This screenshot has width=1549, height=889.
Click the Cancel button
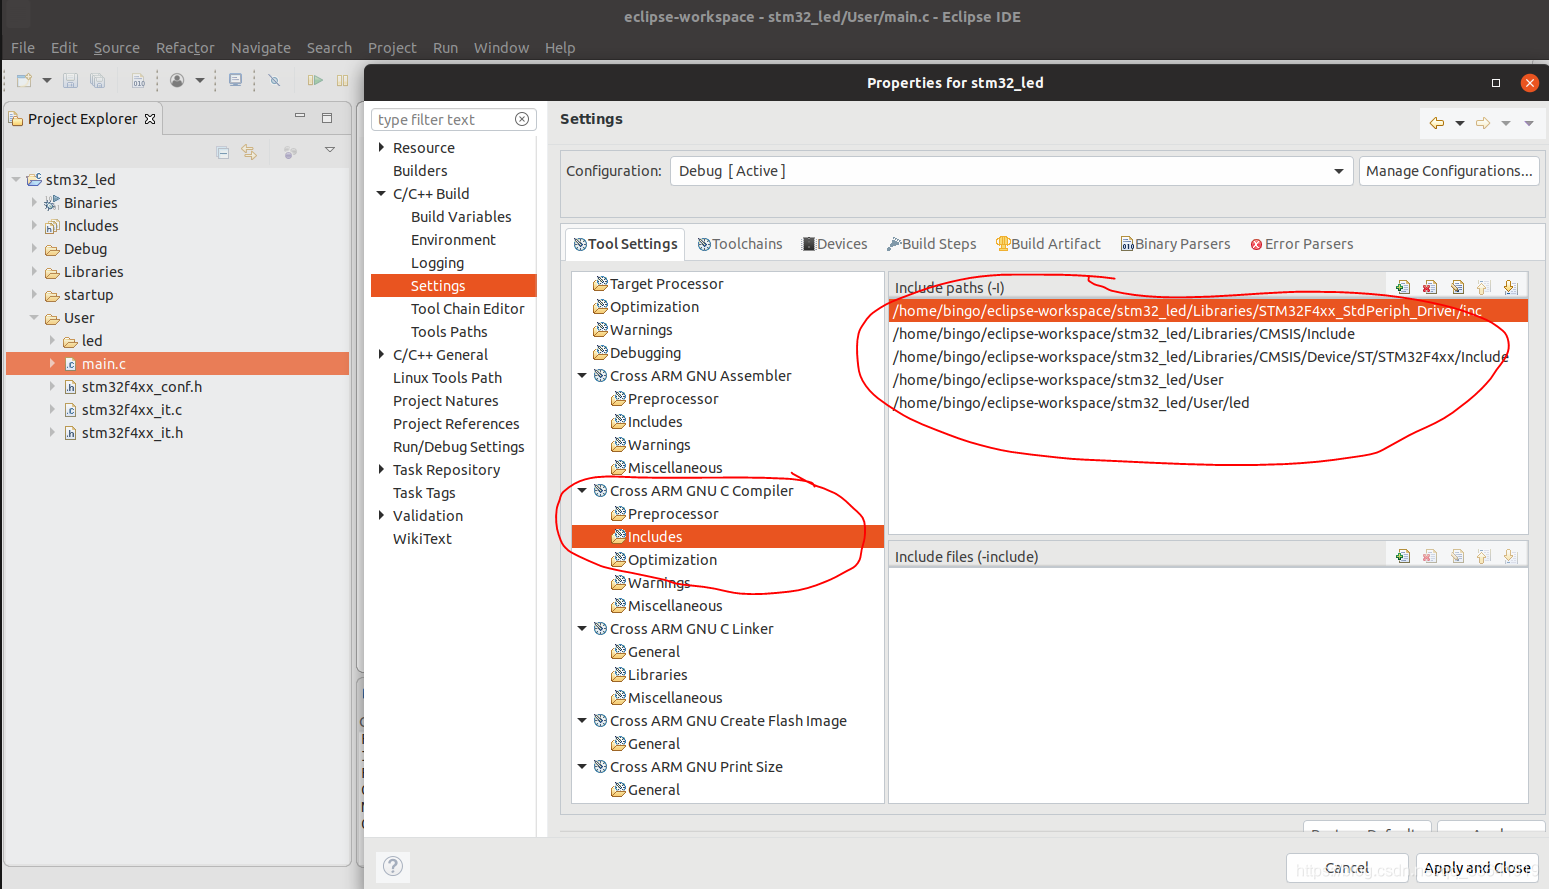click(1347, 868)
